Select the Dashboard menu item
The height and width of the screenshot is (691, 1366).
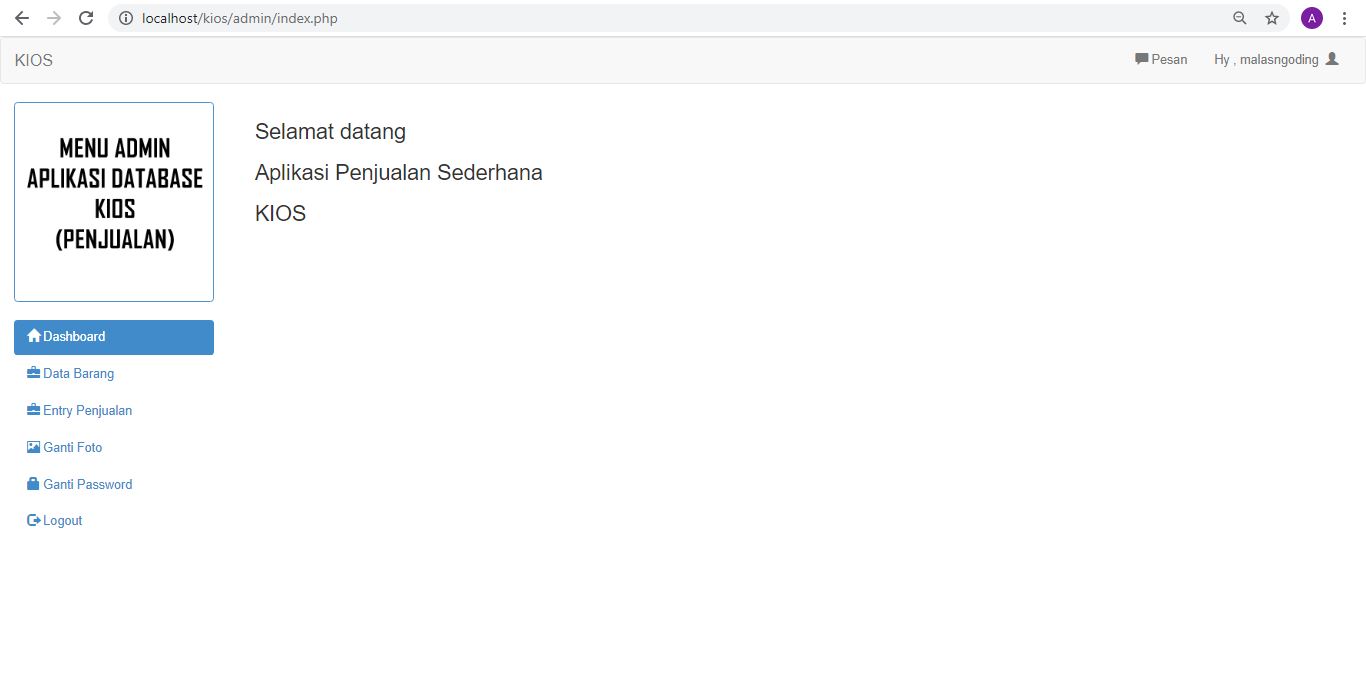(74, 337)
